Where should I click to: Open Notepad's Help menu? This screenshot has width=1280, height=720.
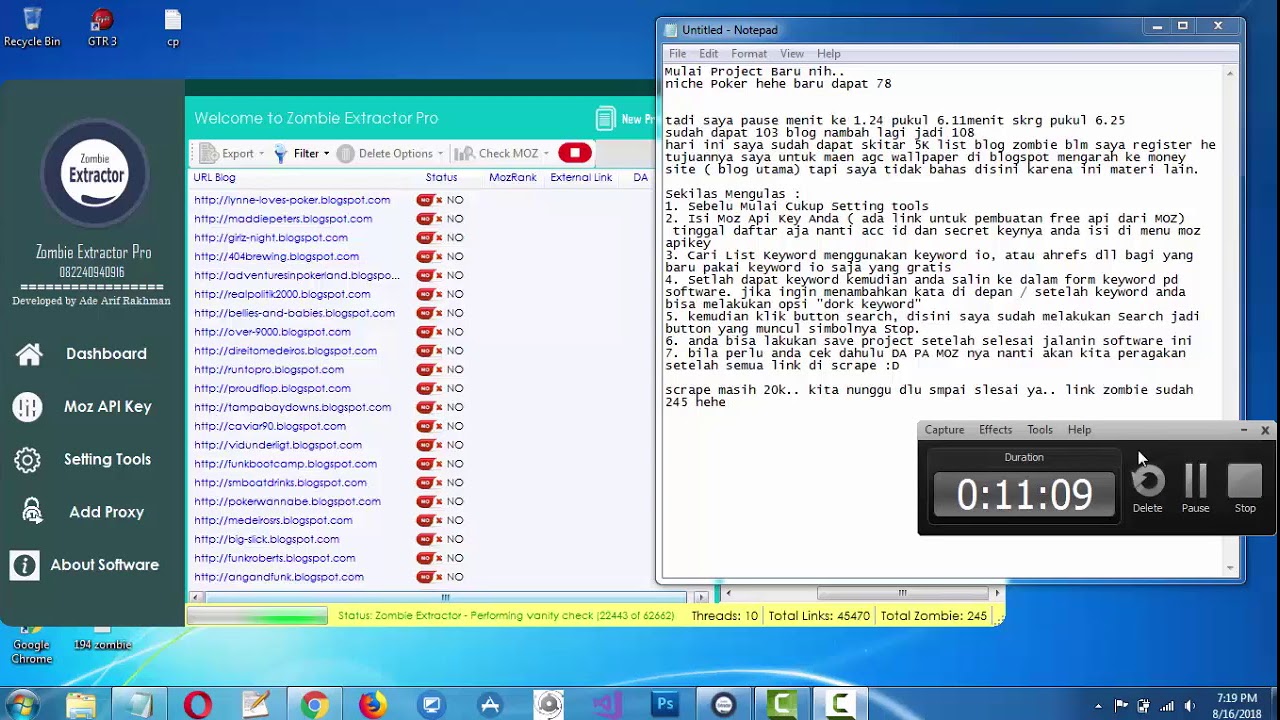829,54
